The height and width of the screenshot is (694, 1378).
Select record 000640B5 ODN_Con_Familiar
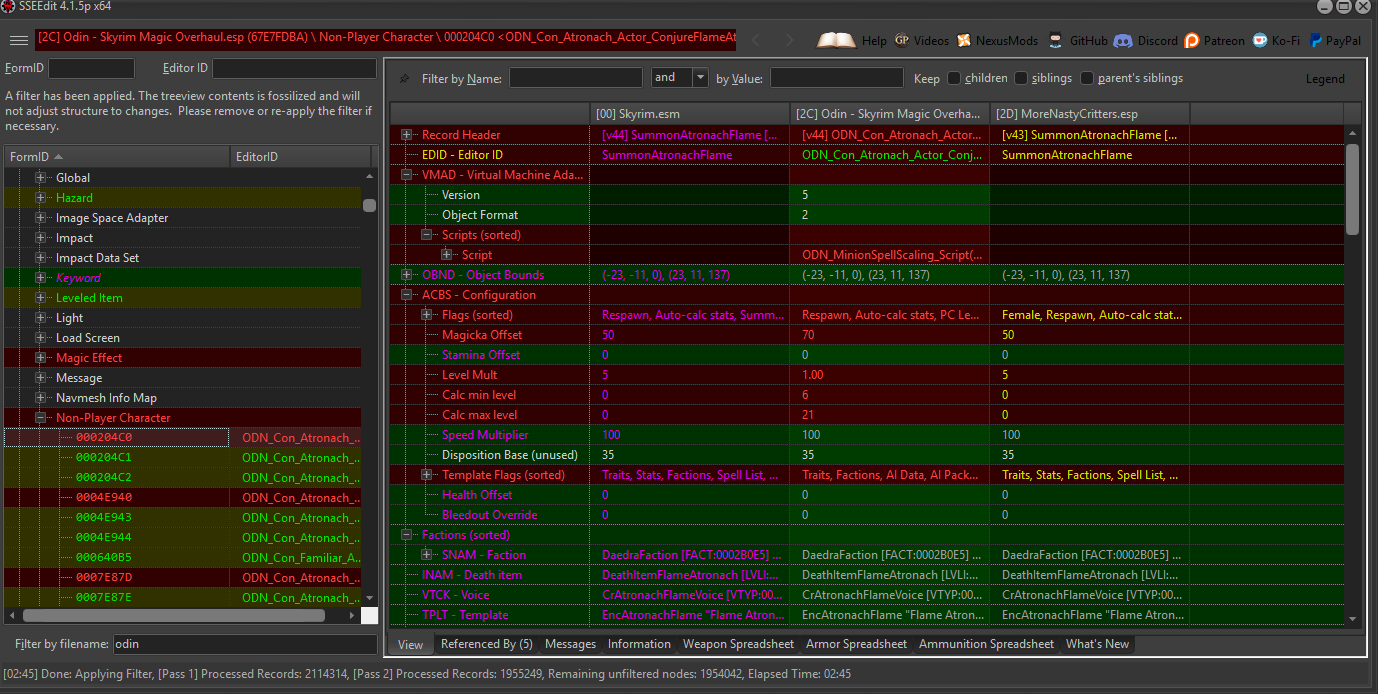104,558
